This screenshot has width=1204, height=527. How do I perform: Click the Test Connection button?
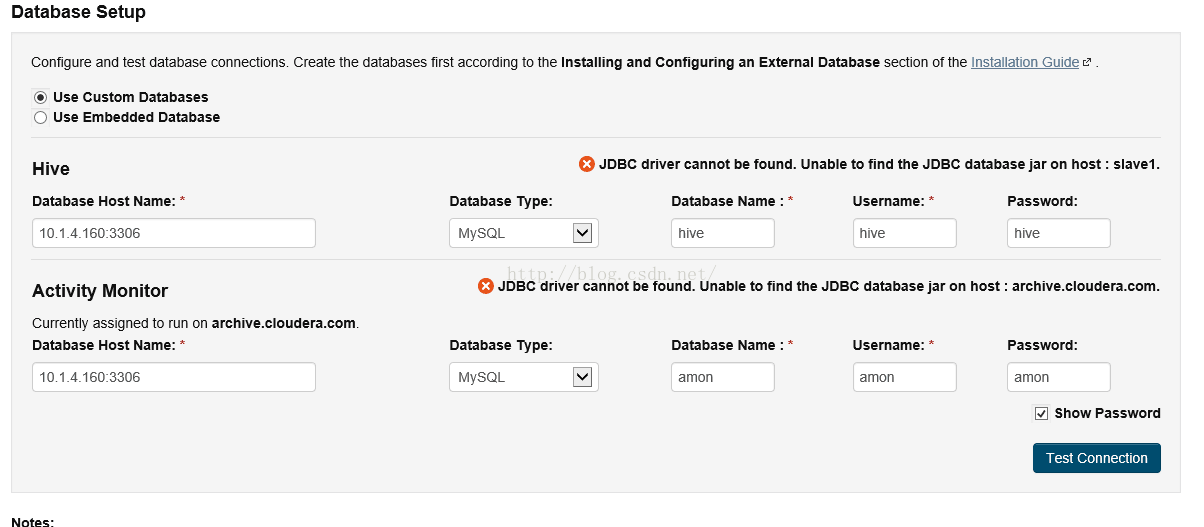pos(1097,458)
